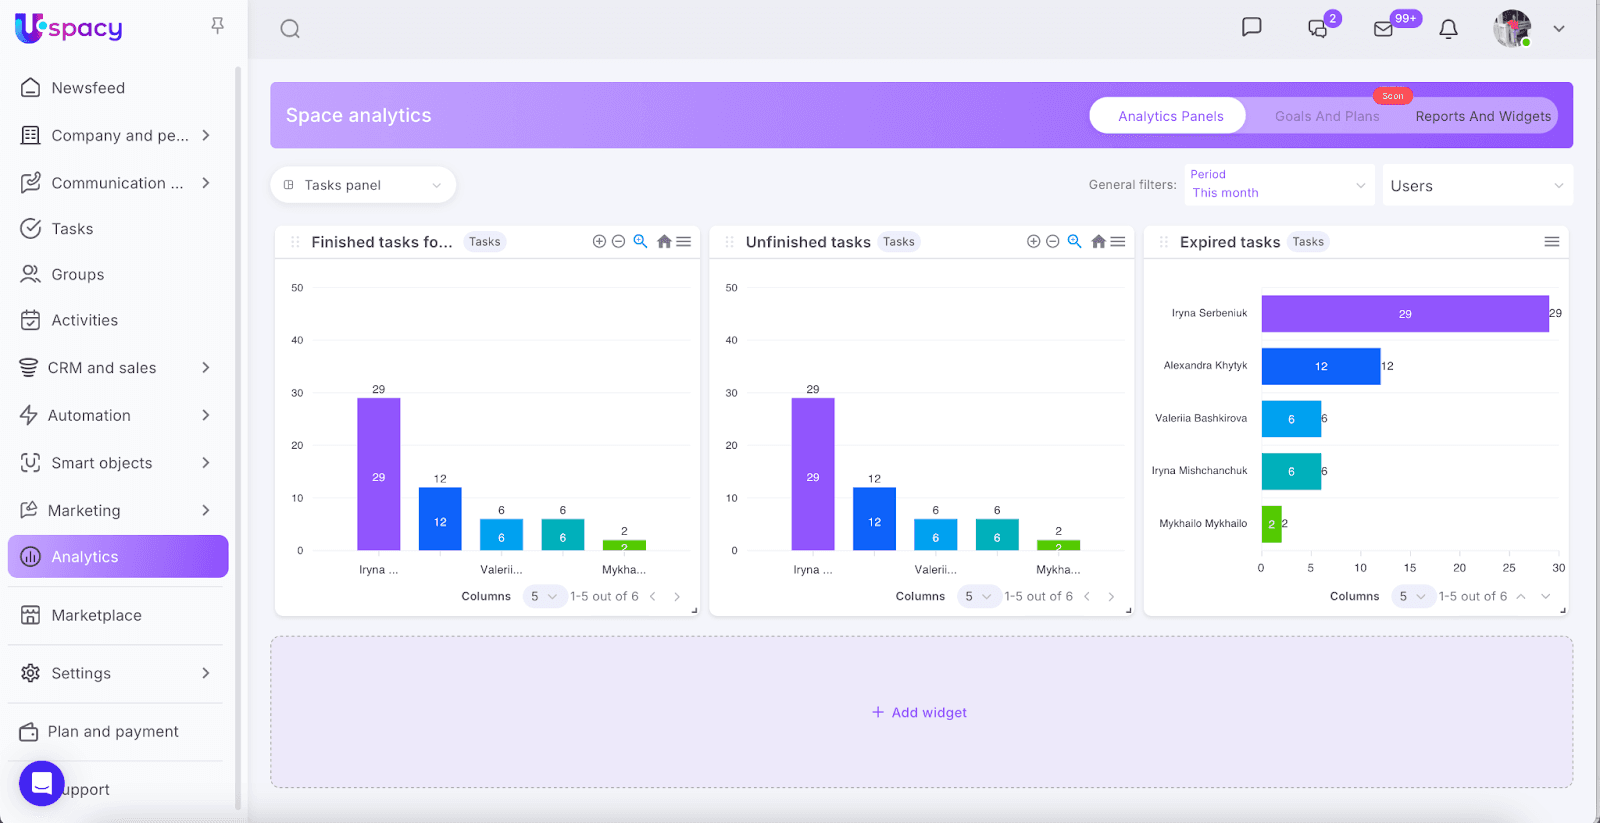
Task: Go to next page in Finished tasks widget
Action: tap(677, 597)
